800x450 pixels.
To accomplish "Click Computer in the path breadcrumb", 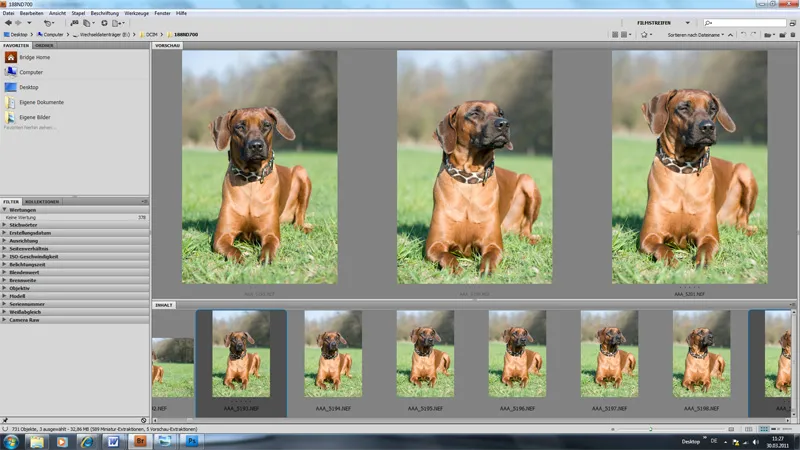I will (x=51, y=35).
